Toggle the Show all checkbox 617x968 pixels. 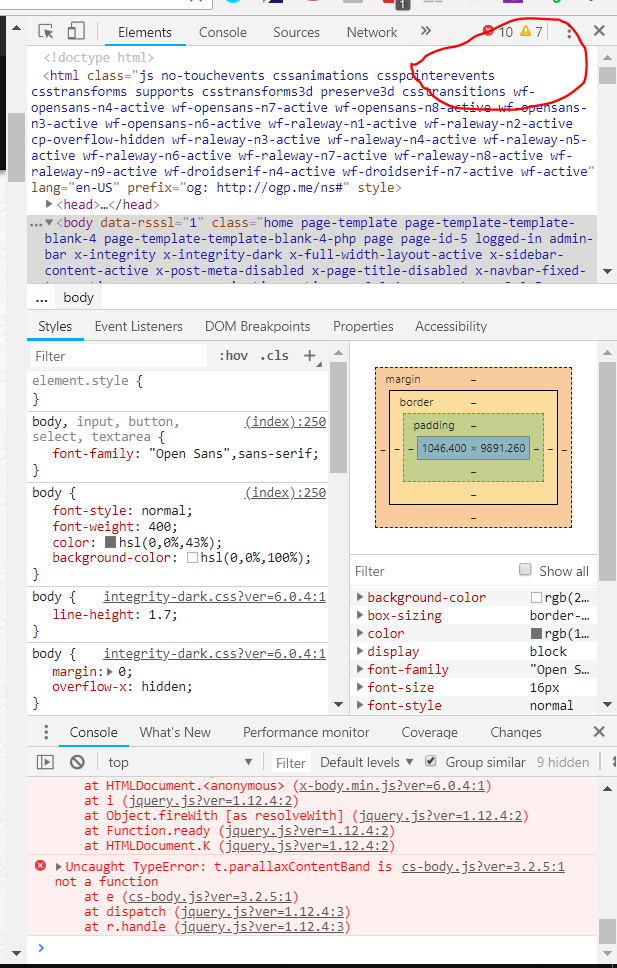525,569
